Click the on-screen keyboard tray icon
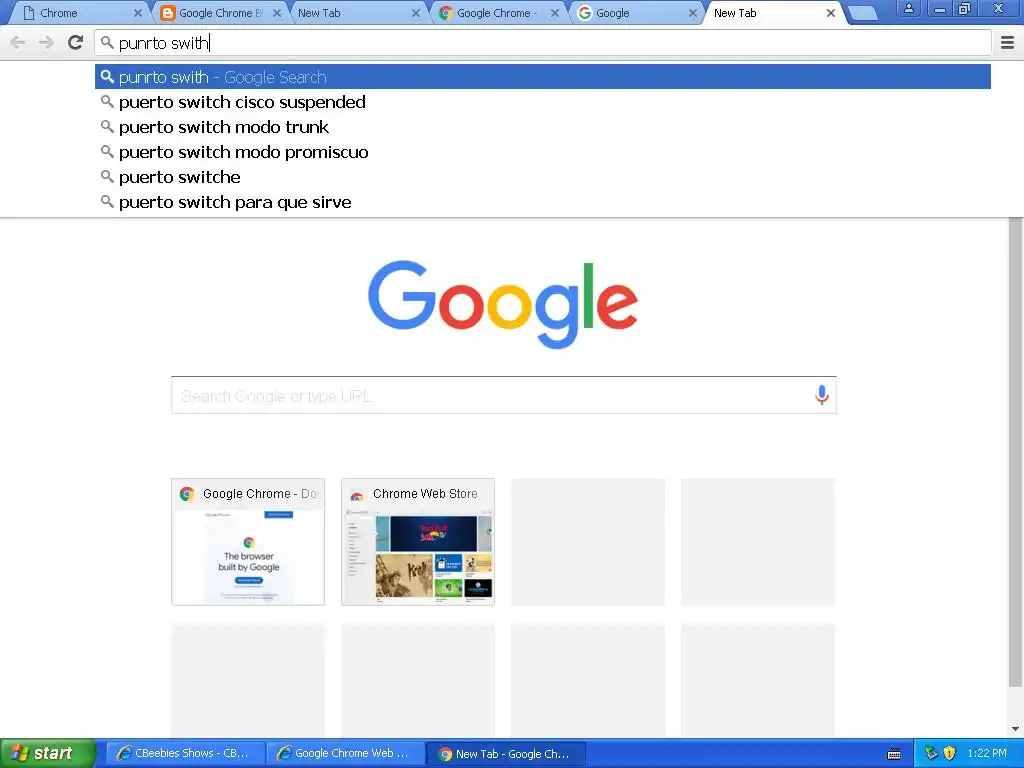Image resolution: width=1024 pixels, height=768 pixels. click(x=894, y=754)
